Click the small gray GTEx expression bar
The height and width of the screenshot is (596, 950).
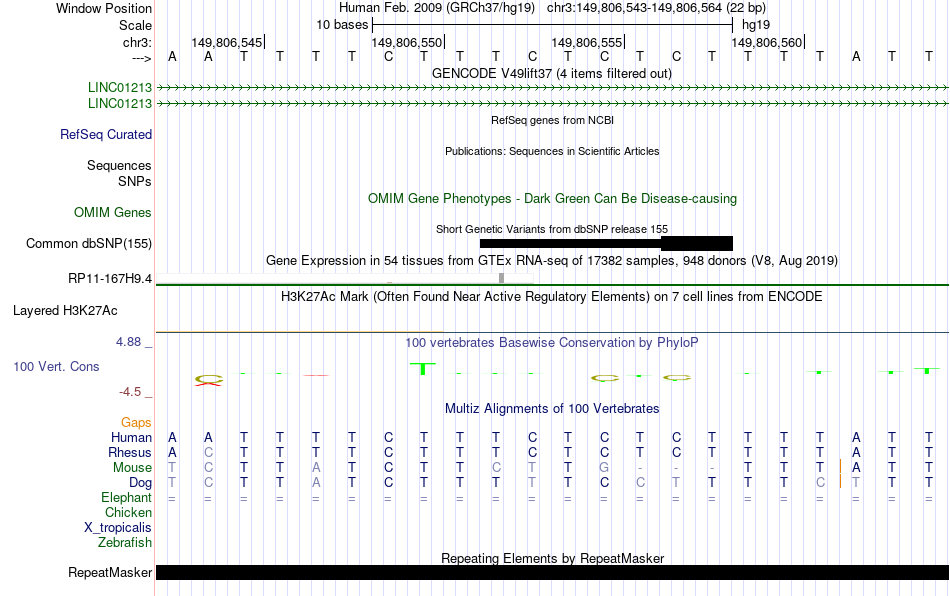click(x=502, y=278)
